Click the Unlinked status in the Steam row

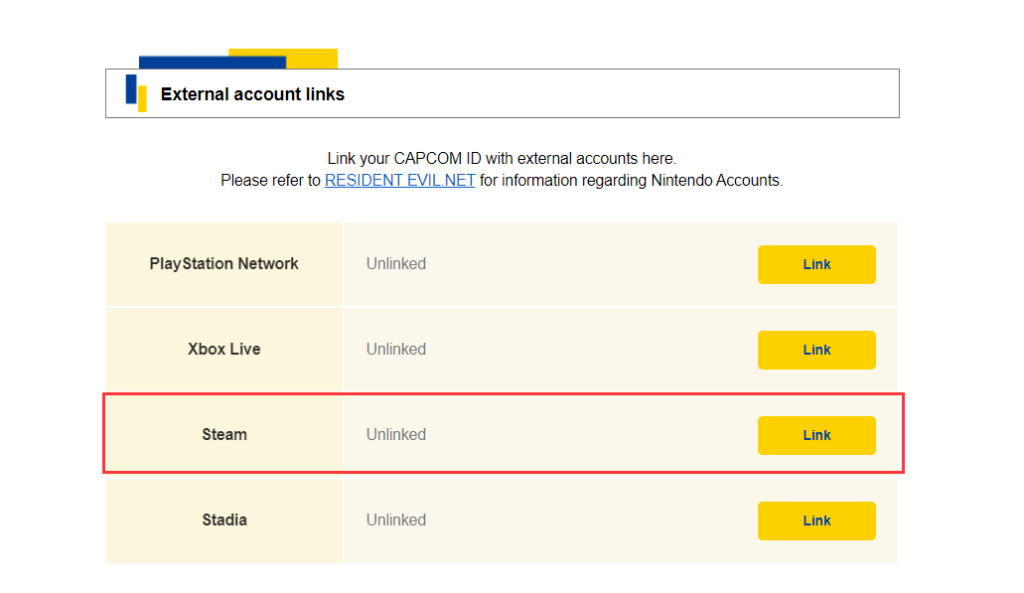click(x=396, y=435)
